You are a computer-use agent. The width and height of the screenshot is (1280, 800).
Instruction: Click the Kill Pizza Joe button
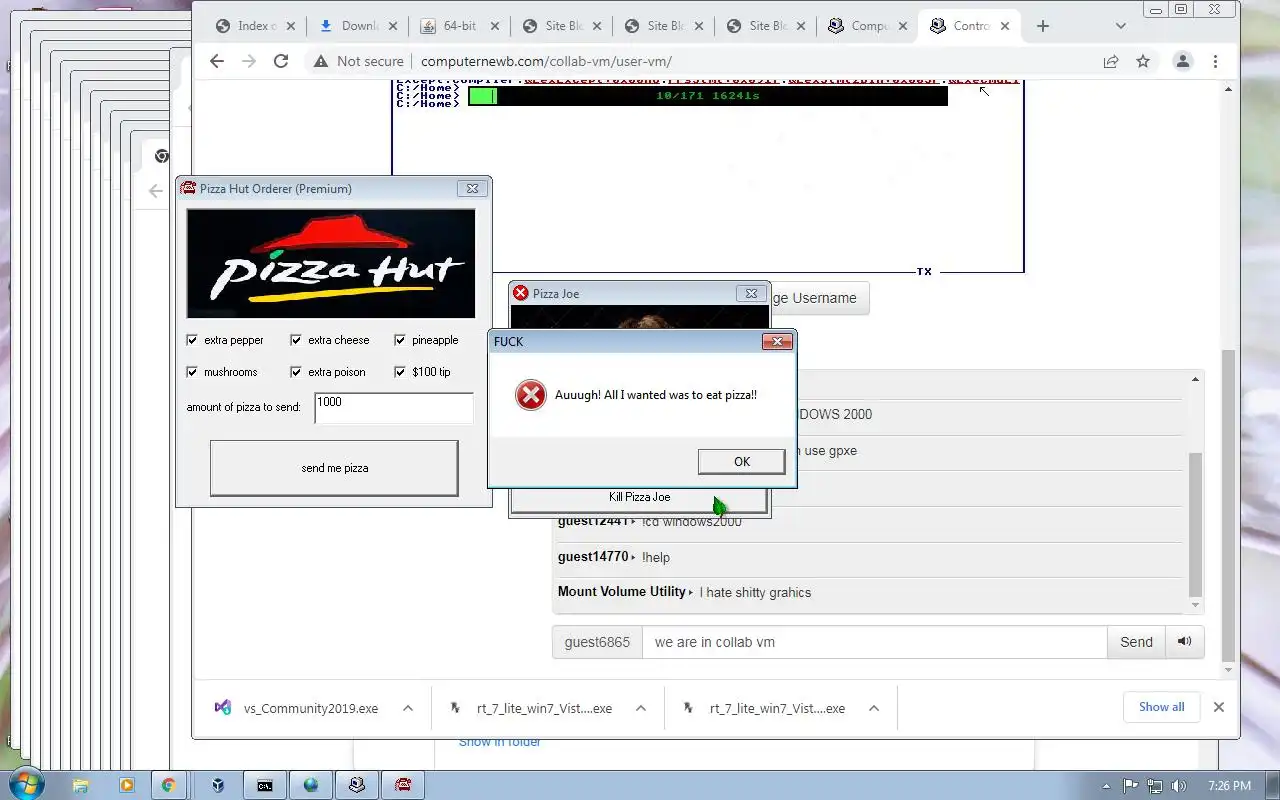coord(639,497)
